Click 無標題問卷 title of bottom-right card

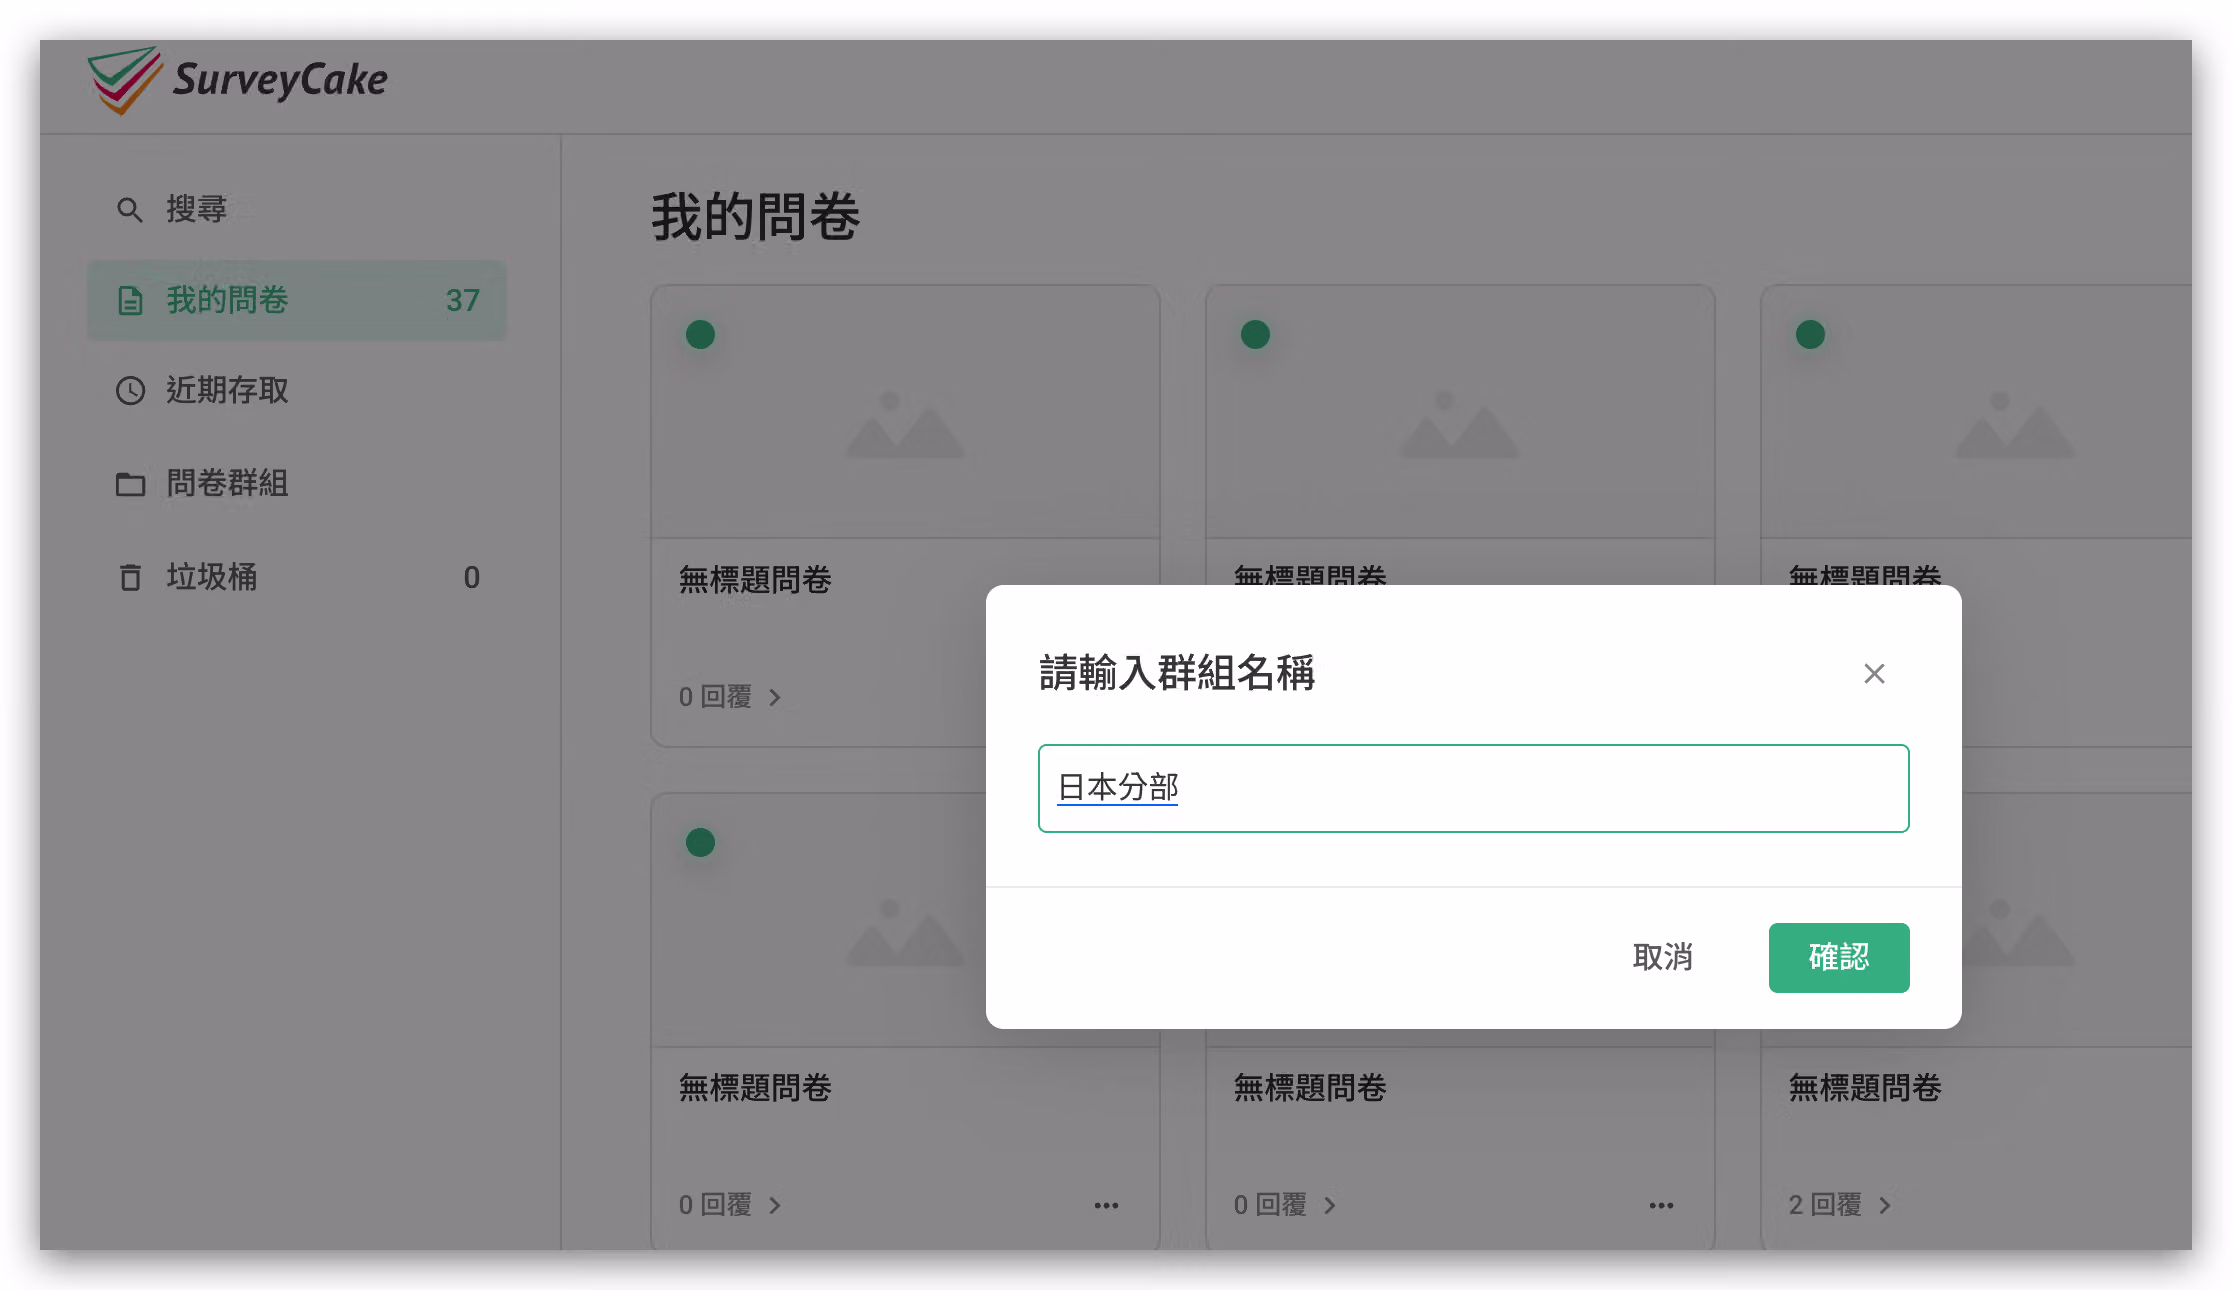(1865, 1088)
